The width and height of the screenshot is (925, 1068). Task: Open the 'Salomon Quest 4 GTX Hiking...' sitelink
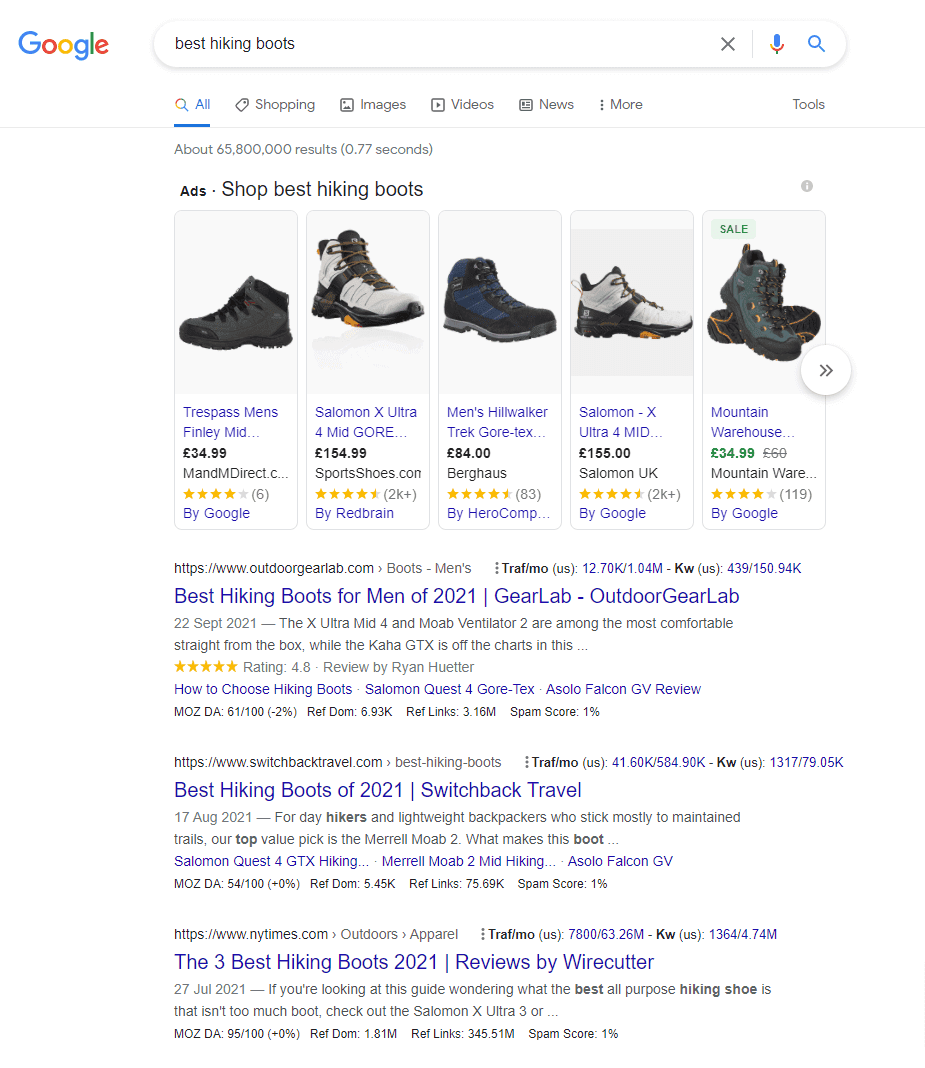tap(272, 862)
